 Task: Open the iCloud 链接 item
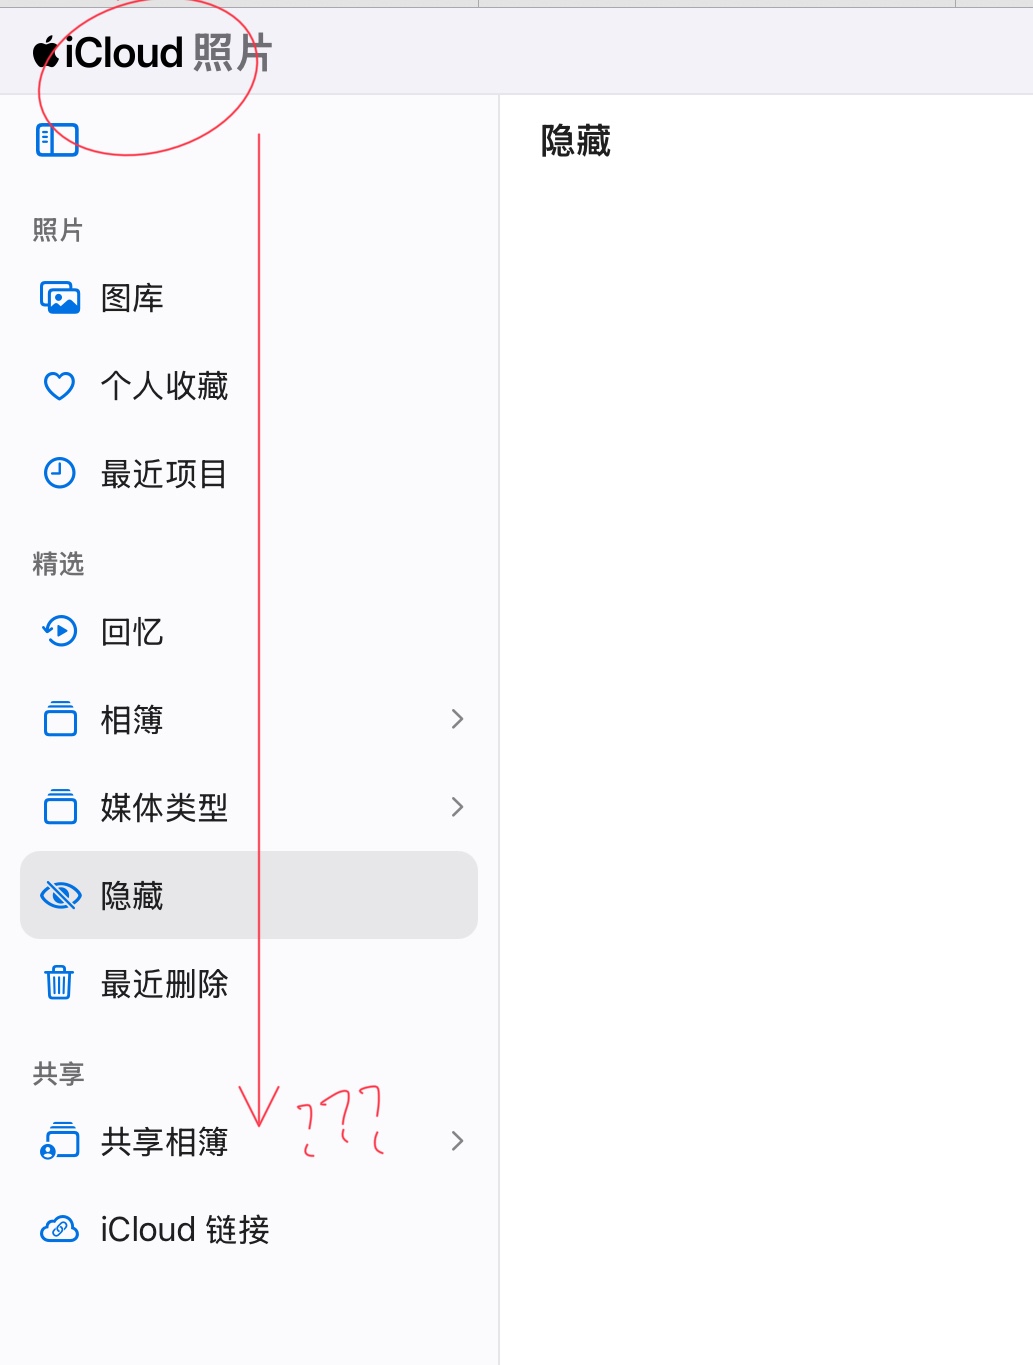[x=249, y=1229]
